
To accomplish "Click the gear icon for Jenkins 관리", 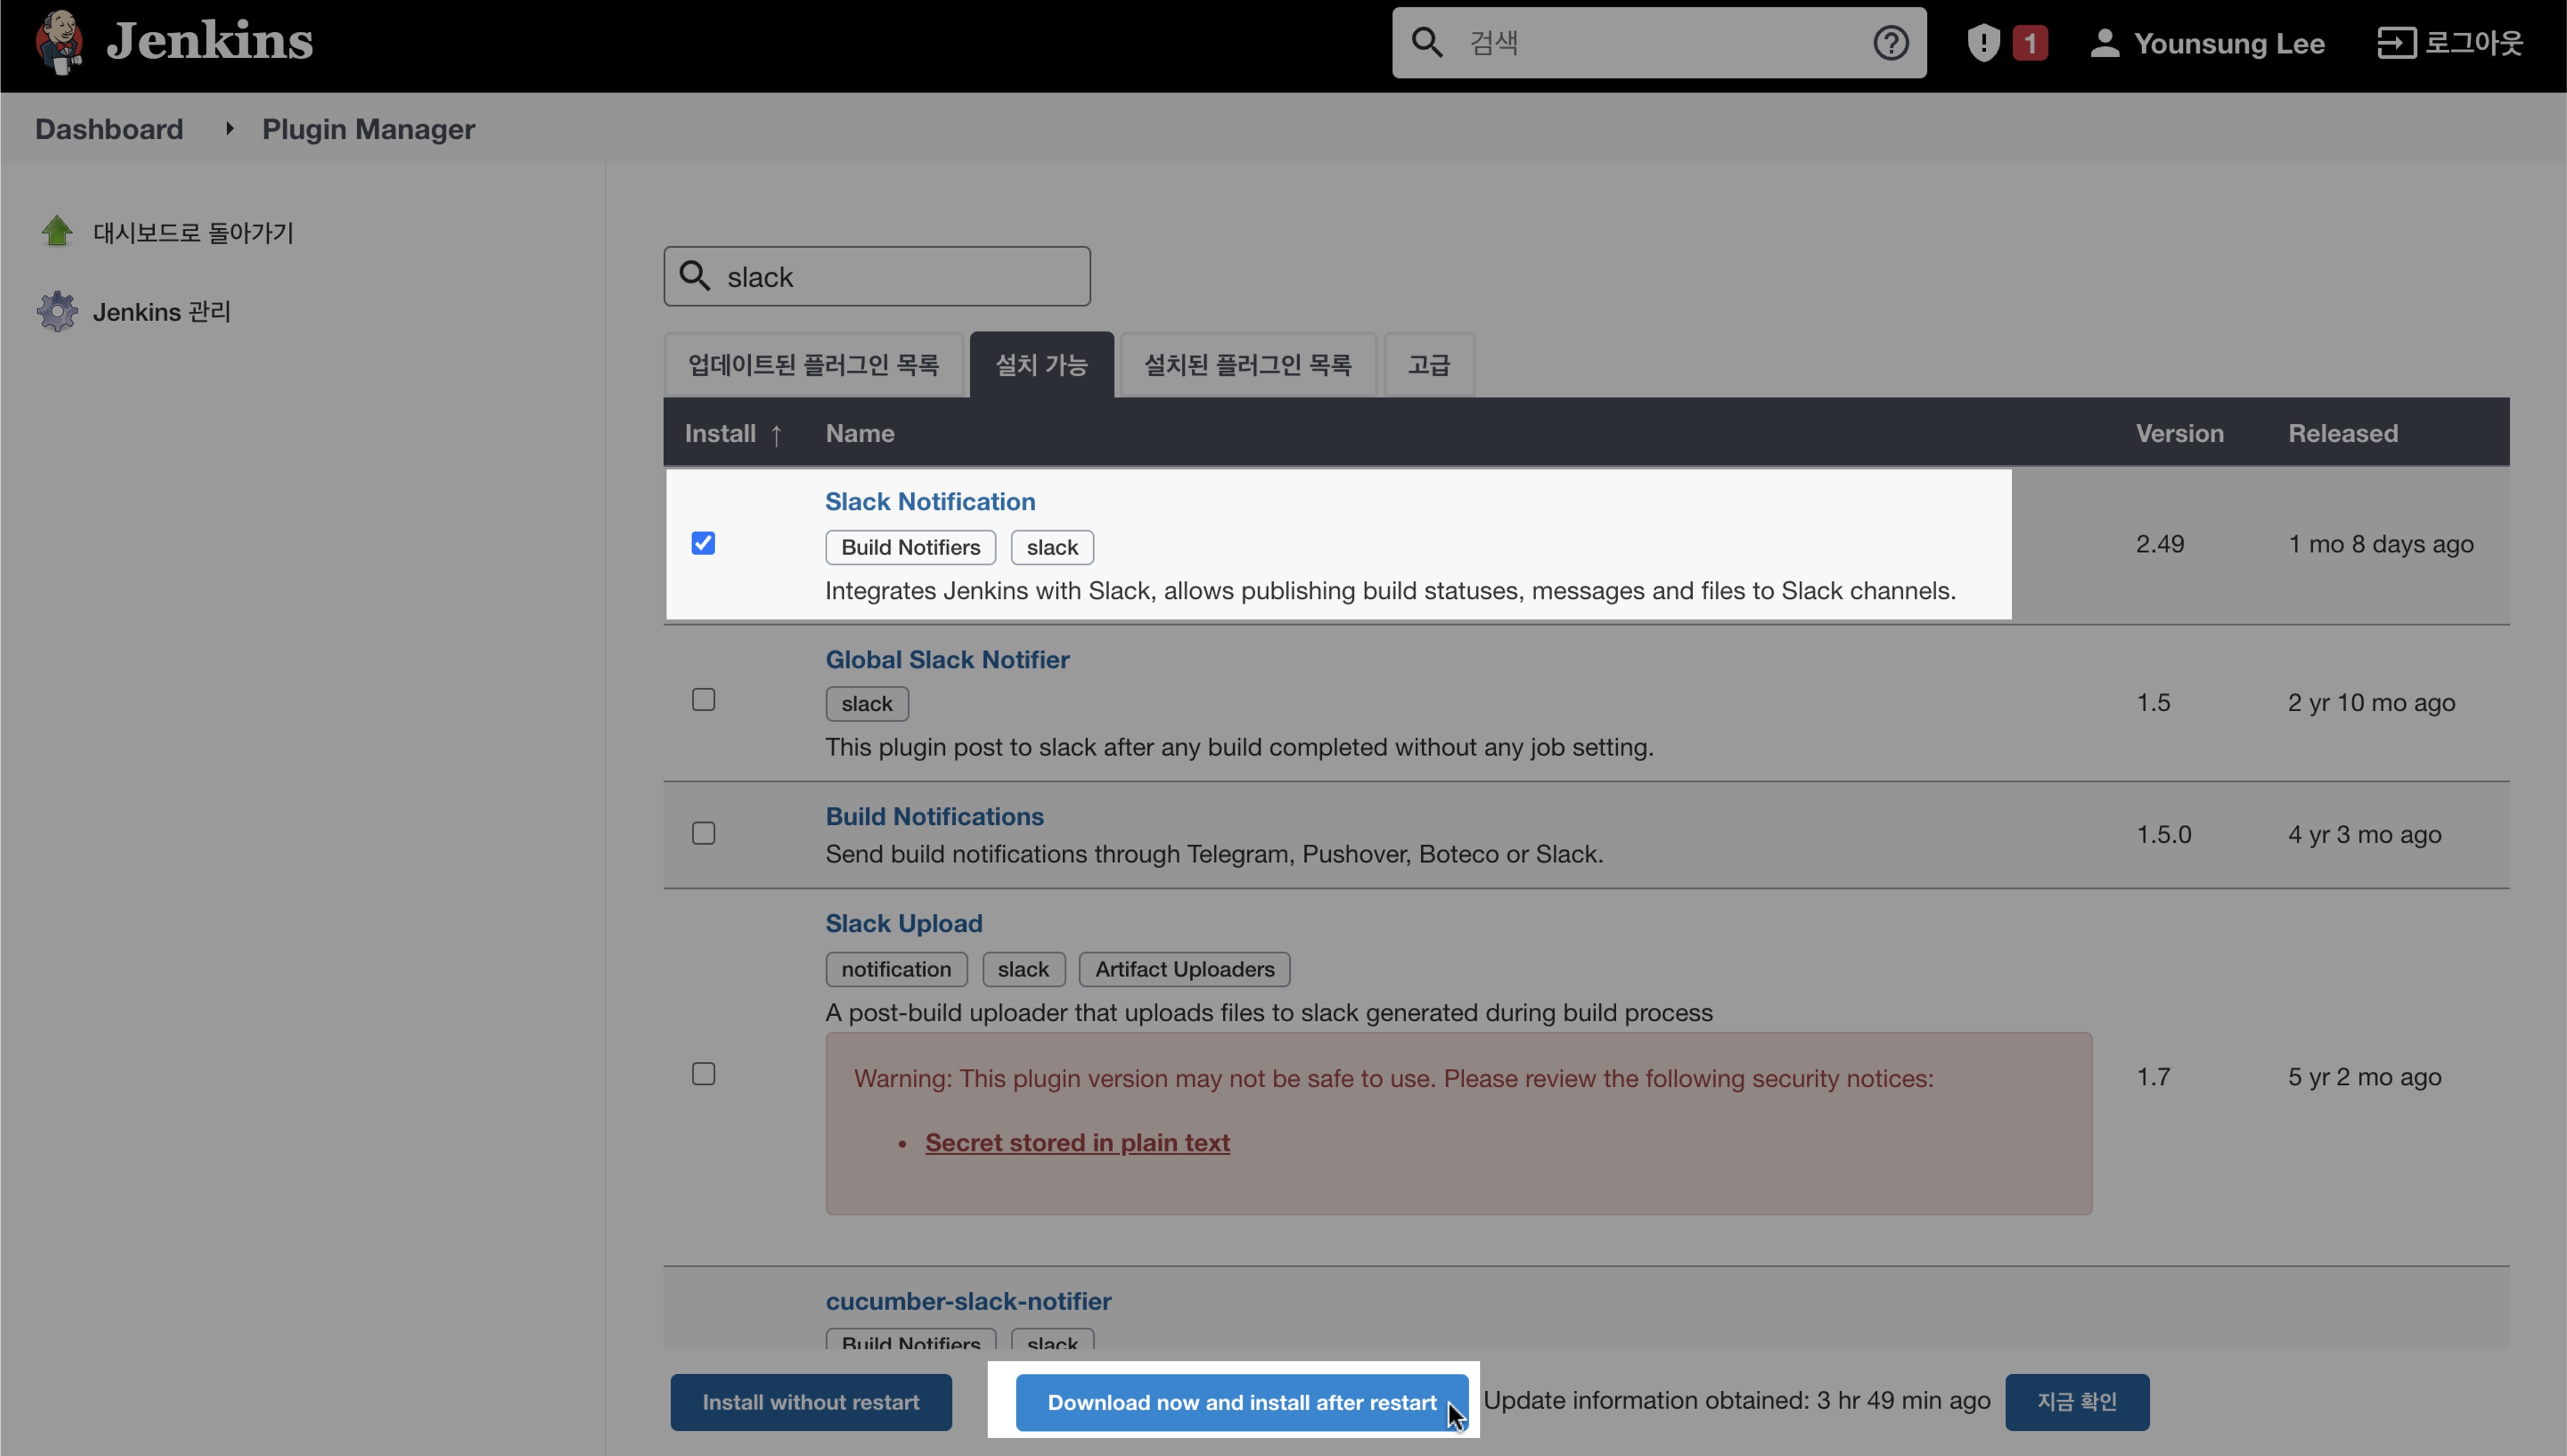I will pos(57,311).
